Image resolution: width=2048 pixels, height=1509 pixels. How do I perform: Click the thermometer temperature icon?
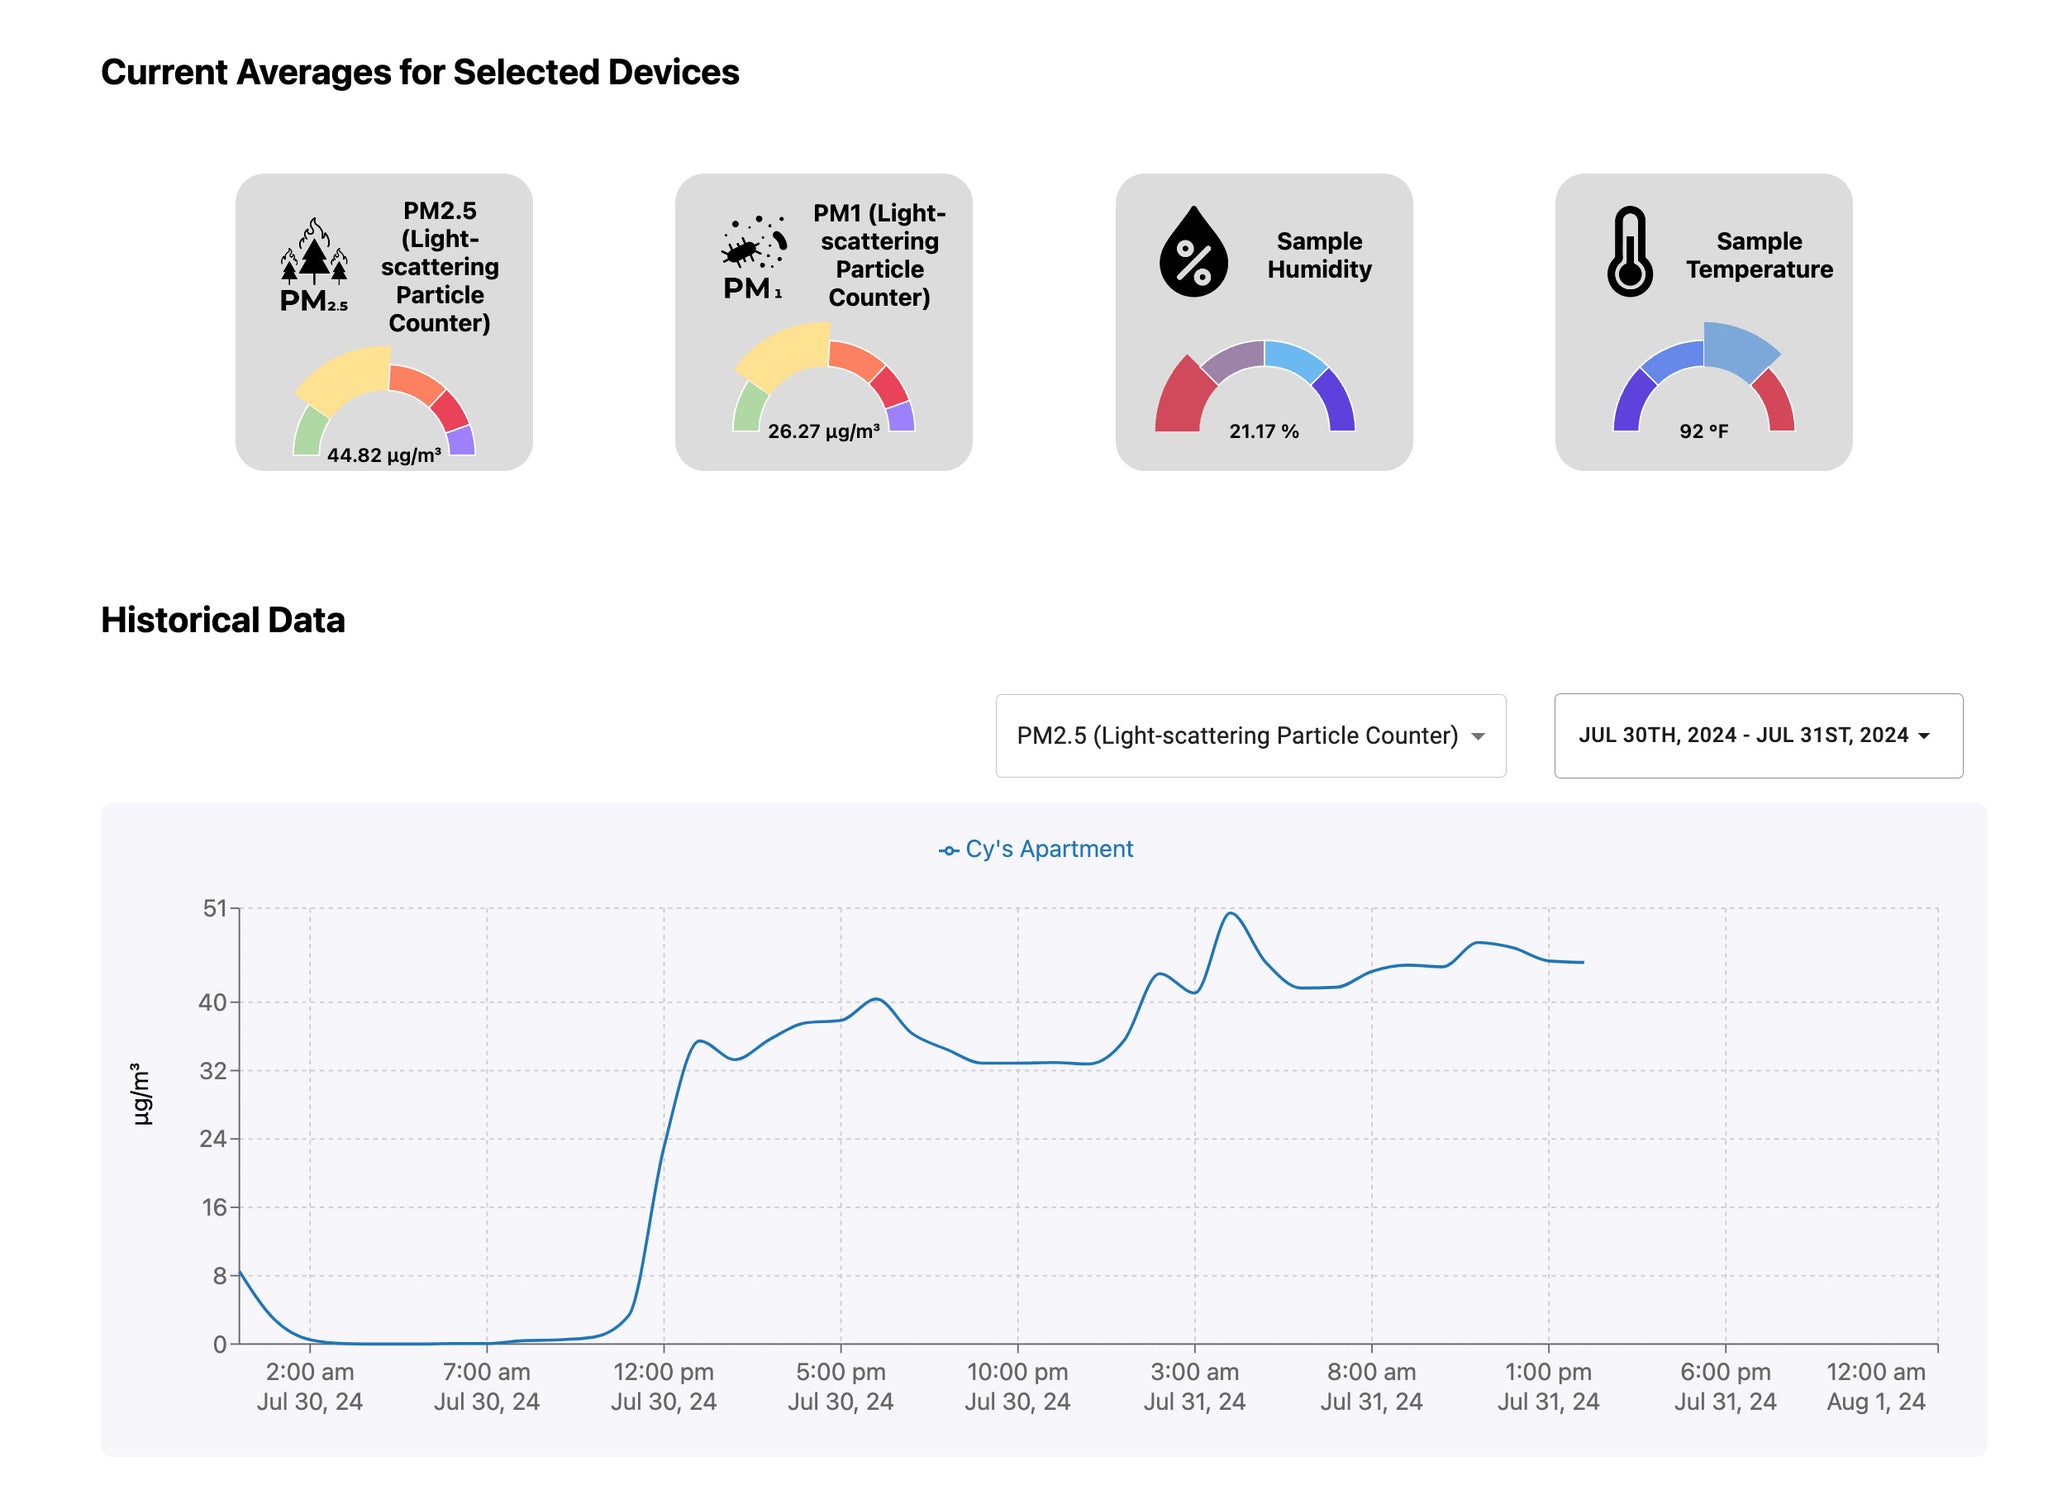[1630, 252]
